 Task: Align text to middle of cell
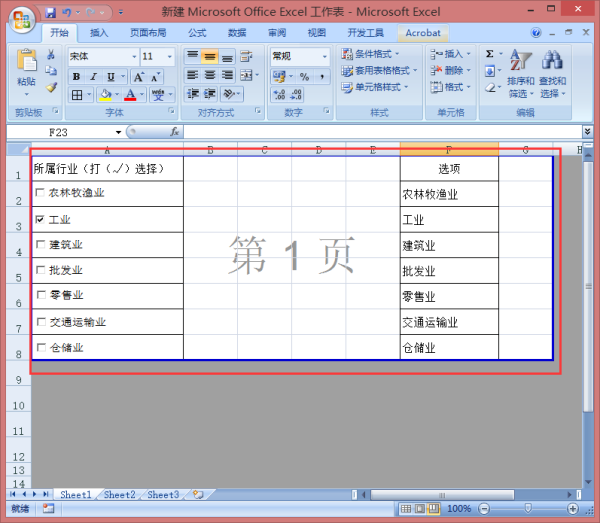coord(209,57)
